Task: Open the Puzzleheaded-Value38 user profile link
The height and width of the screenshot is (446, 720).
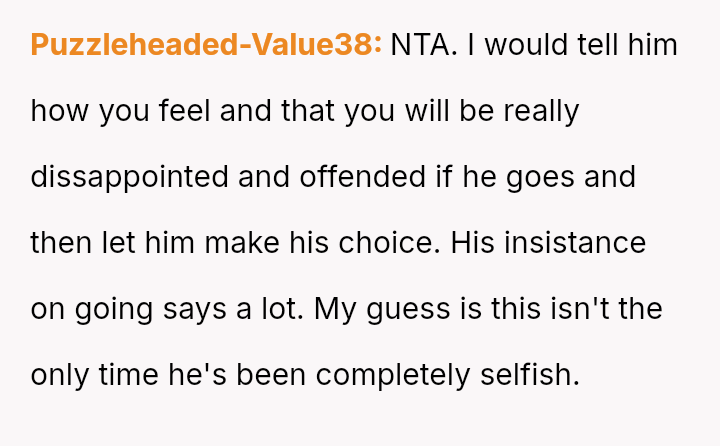Action: 206,45
